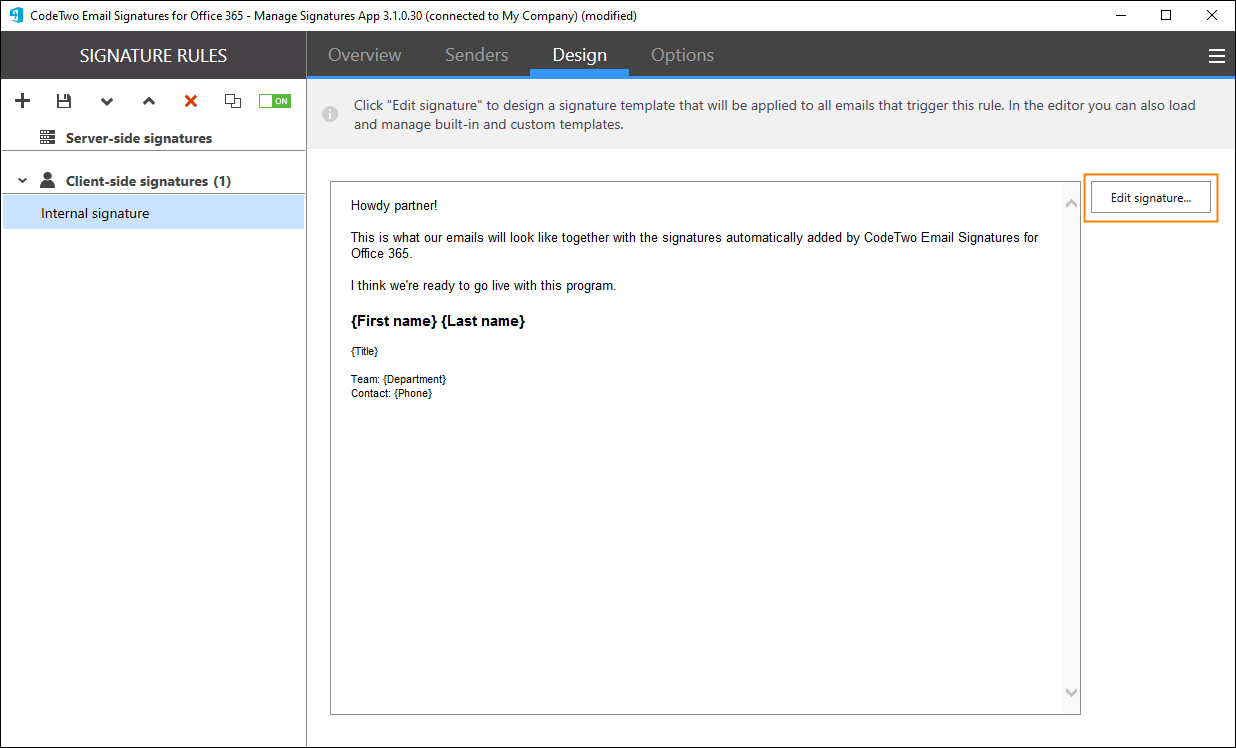Image resolution: width=1236 pixels, height=748 pixels.
Task: Move the rule up with the up-chevron icon
Action: [149, 101]
